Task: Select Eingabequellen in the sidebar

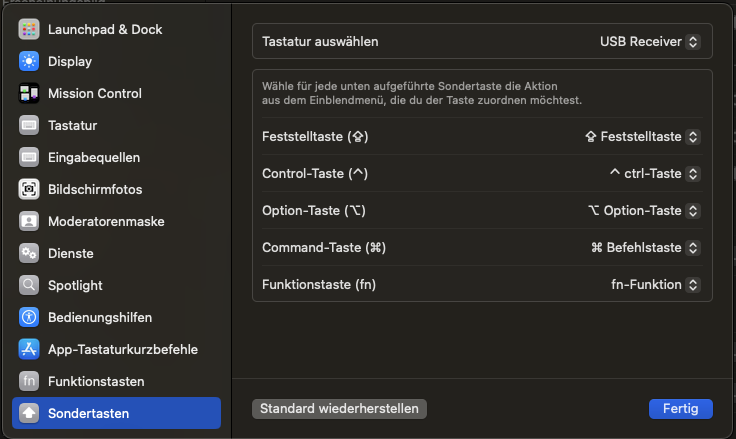Action: click(94, 157)
